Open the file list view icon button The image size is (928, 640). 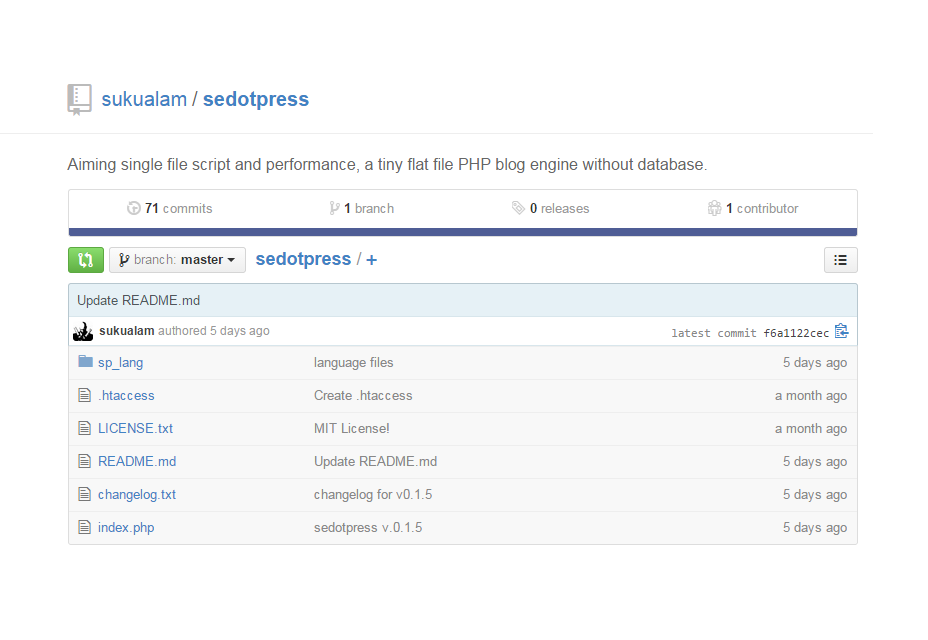pos(840,260)
